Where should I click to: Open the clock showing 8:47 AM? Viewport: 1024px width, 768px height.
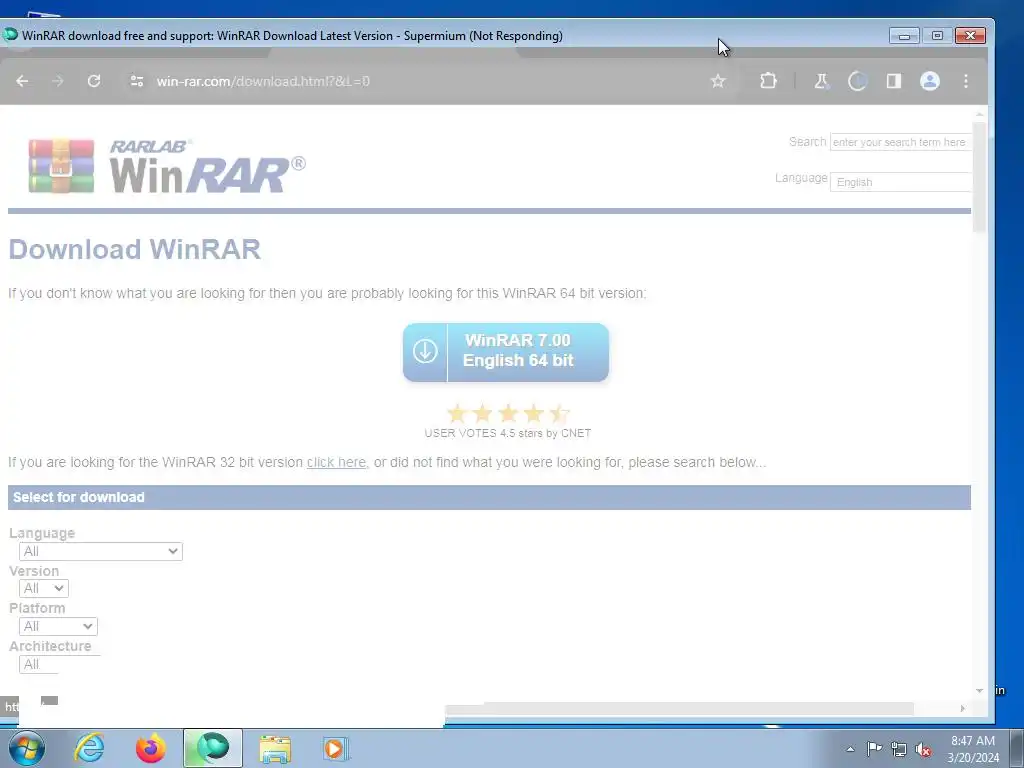pyautogui.click(x=972, y=749)
